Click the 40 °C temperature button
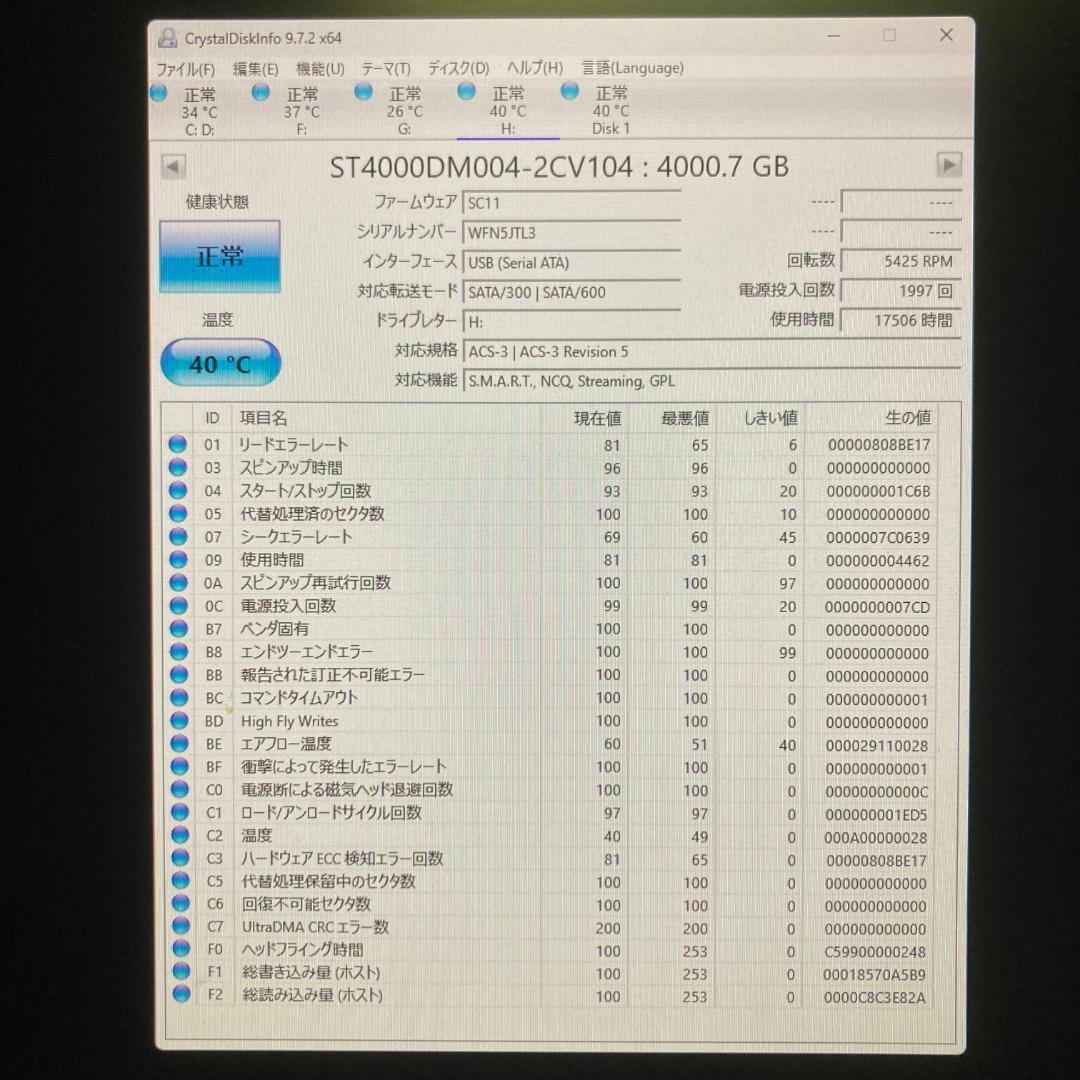 tap(220, 364)
